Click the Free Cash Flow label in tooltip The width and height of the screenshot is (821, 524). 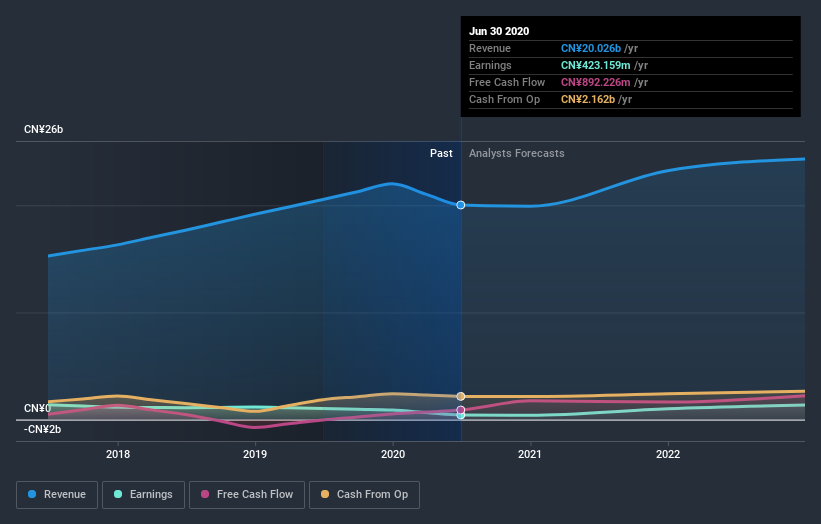507,82
